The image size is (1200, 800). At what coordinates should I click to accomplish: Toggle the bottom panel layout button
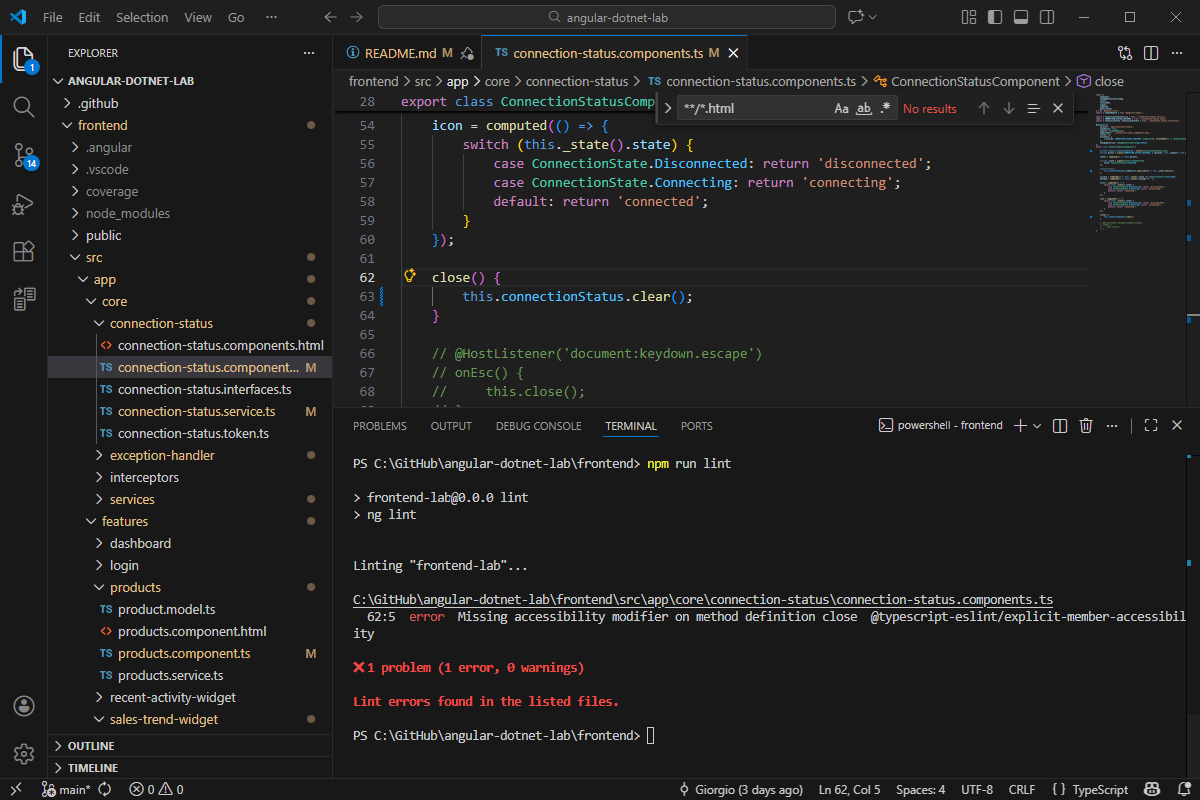(1019, 17)
